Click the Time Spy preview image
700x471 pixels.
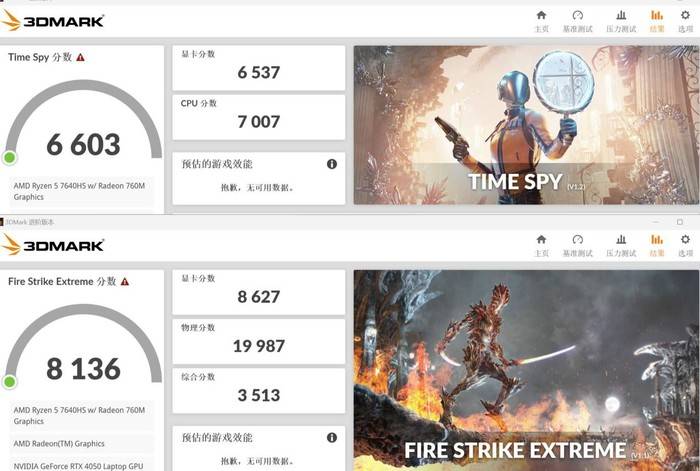[x=526, y=125]
